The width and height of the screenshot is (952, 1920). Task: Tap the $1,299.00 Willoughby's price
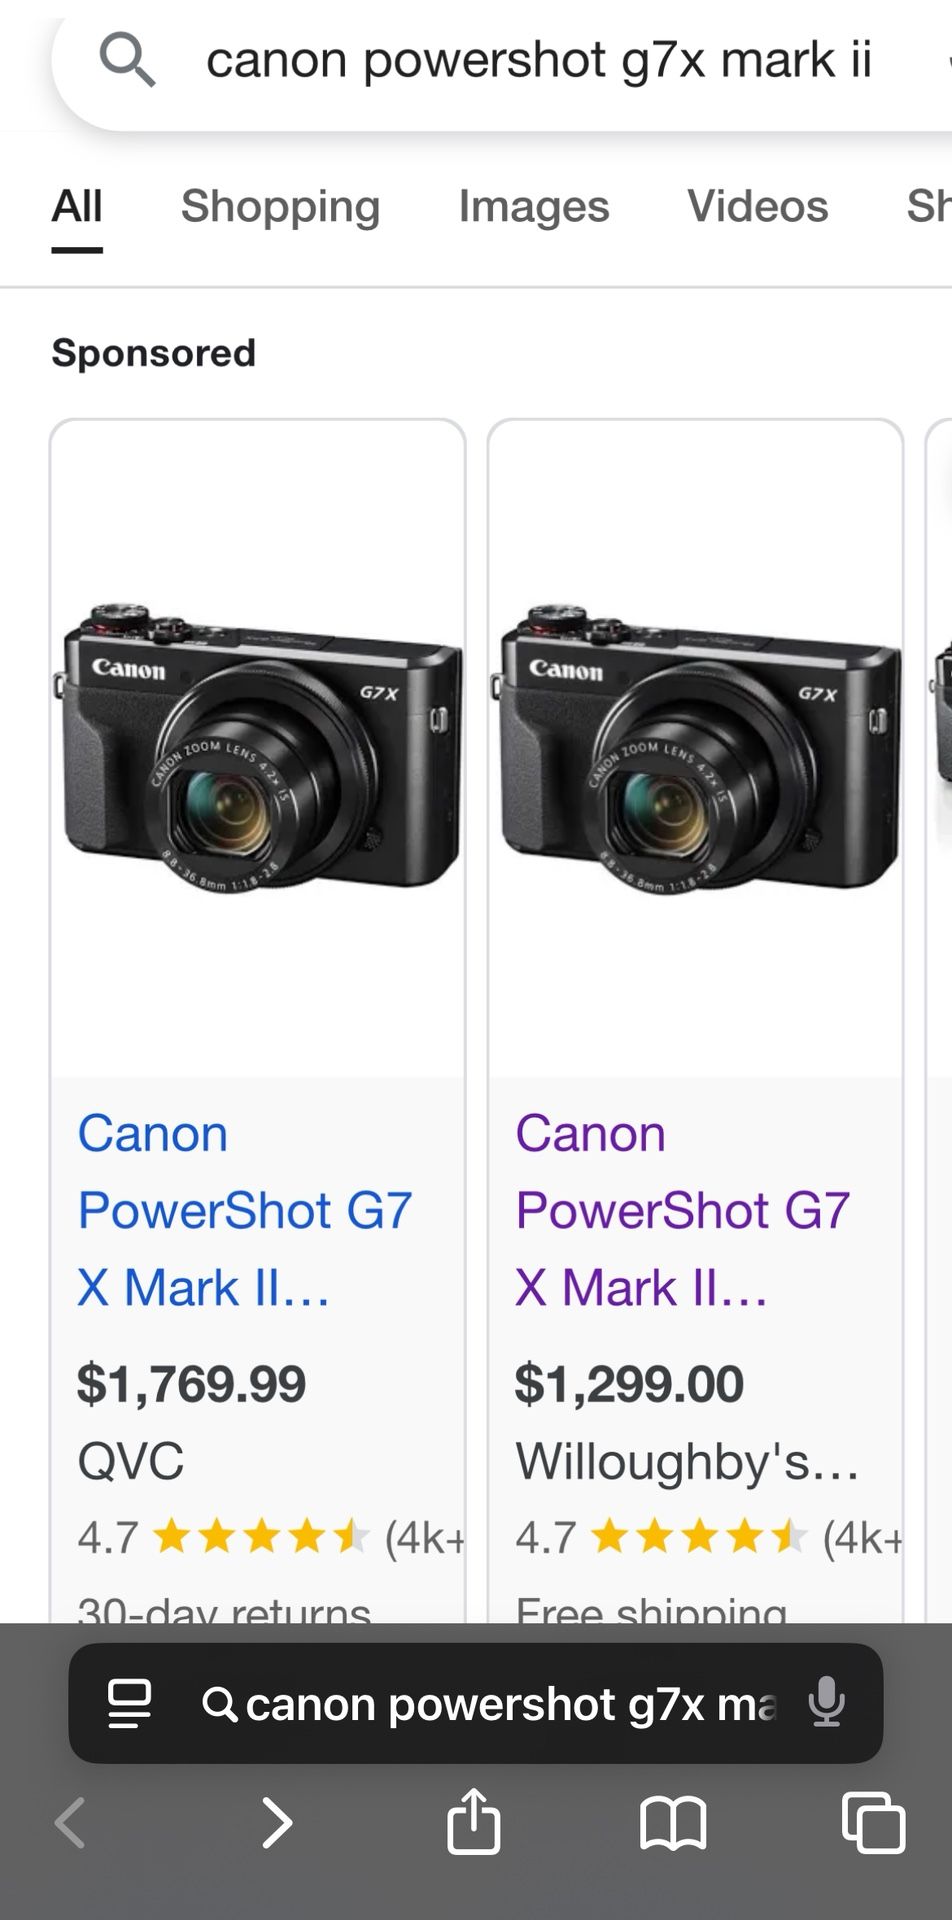pyautogui.click(x=629, y=1384)
